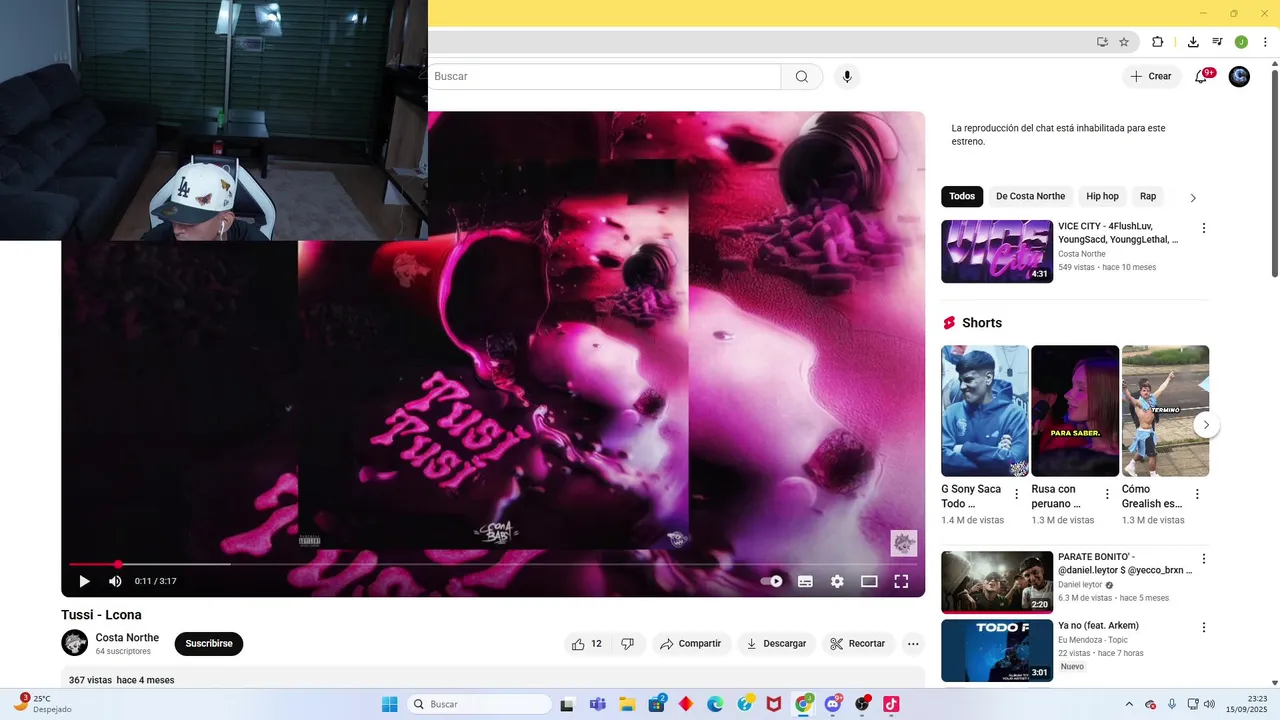Click the Compartir button
The image size is (1280, 720).
tap(690, 644)
